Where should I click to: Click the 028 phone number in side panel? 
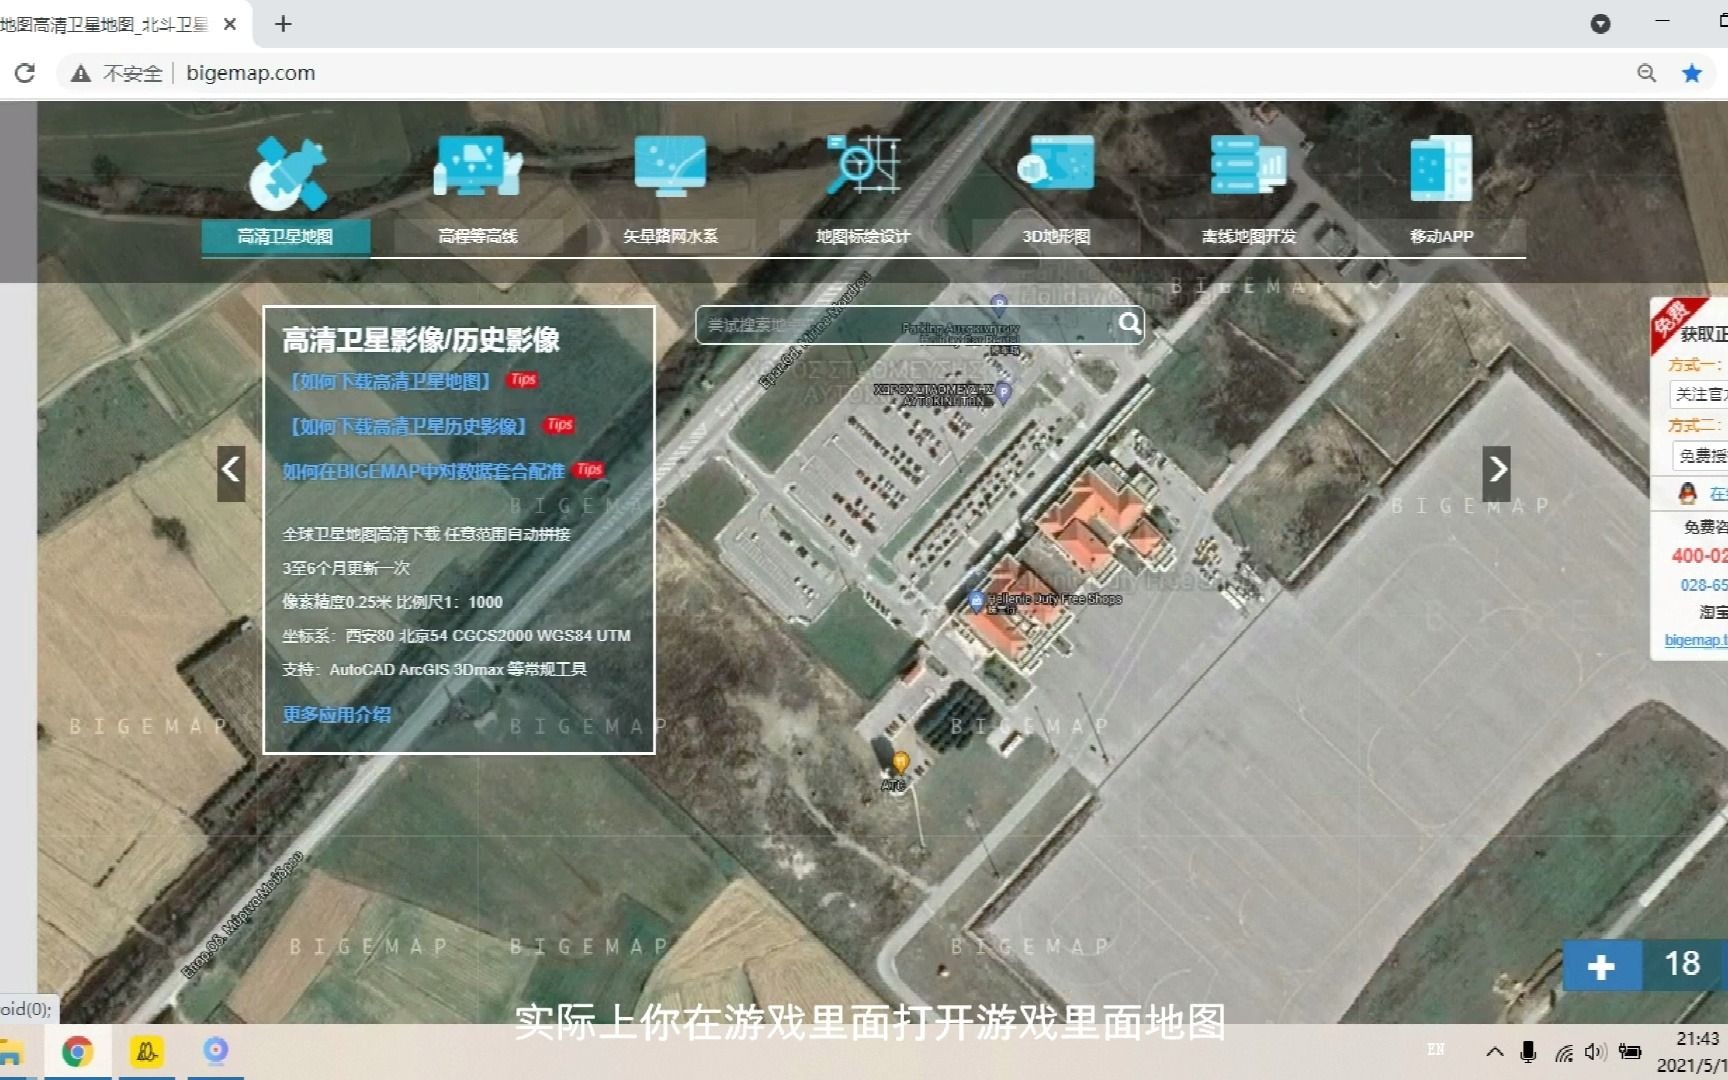coord(1703,585)
